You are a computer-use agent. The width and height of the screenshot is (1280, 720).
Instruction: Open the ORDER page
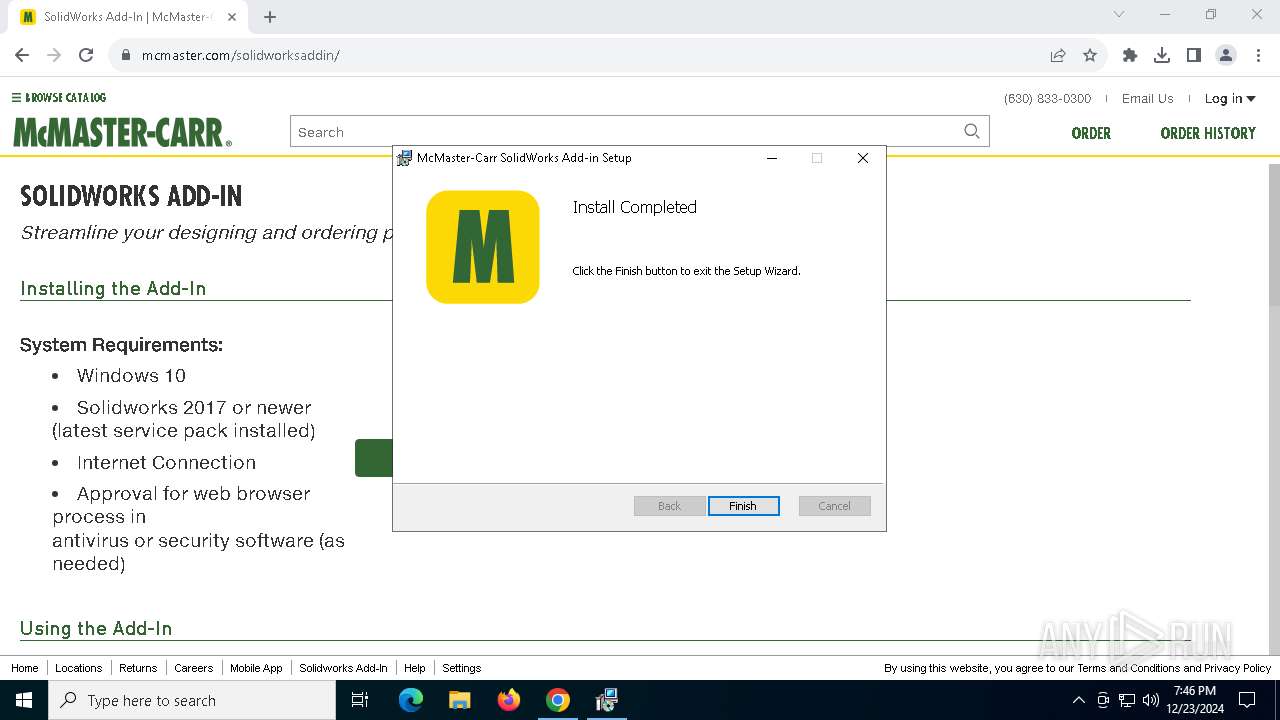1091,133
